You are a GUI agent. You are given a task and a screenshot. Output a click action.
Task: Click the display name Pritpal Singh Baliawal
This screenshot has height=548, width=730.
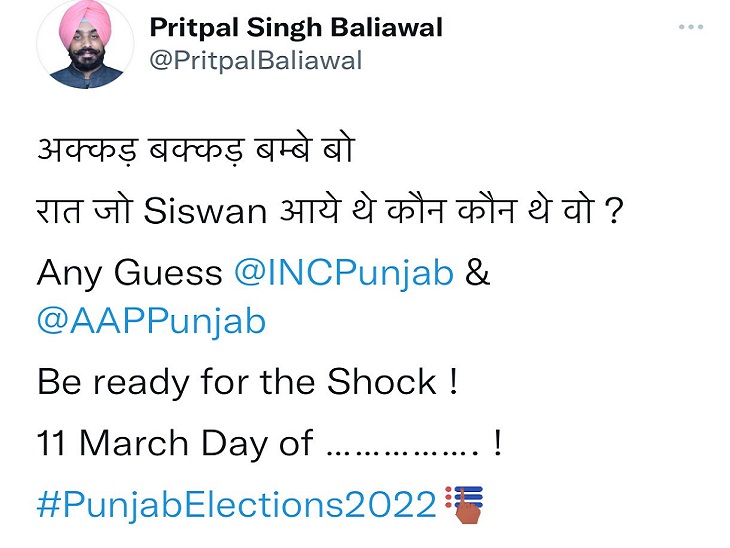294,27
